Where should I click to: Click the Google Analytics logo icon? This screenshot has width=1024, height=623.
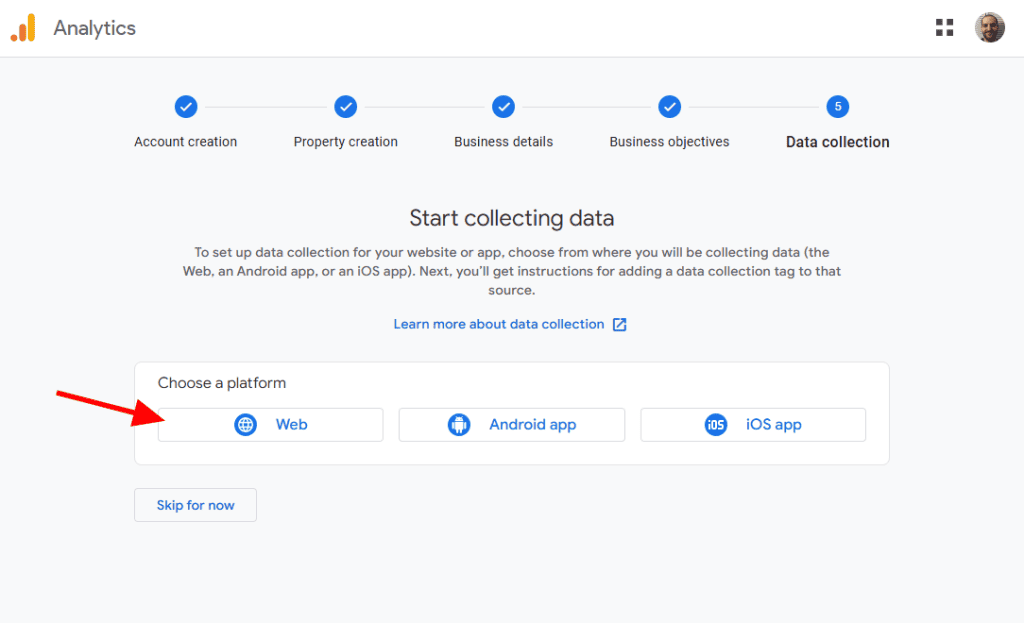(x=23, y=28)
